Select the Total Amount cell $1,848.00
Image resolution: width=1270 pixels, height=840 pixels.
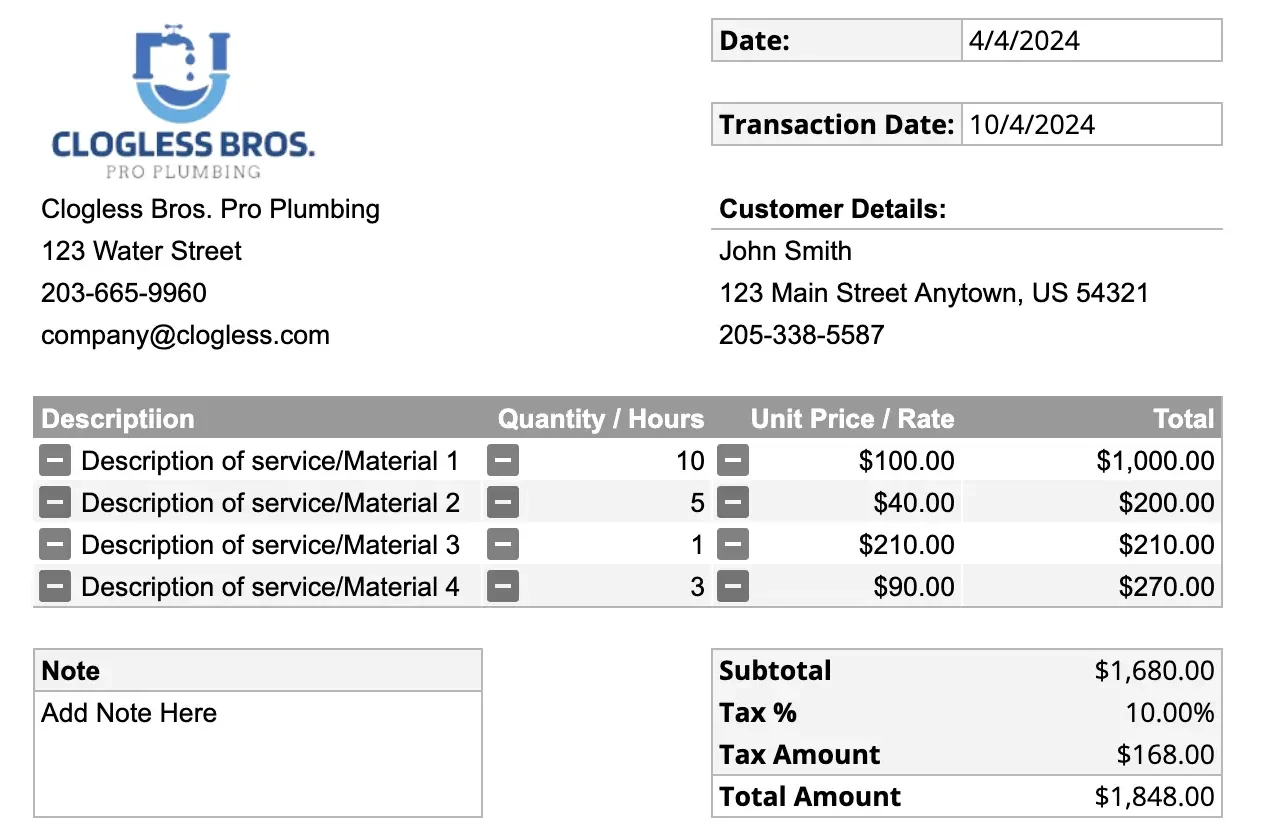(1155, 797)
